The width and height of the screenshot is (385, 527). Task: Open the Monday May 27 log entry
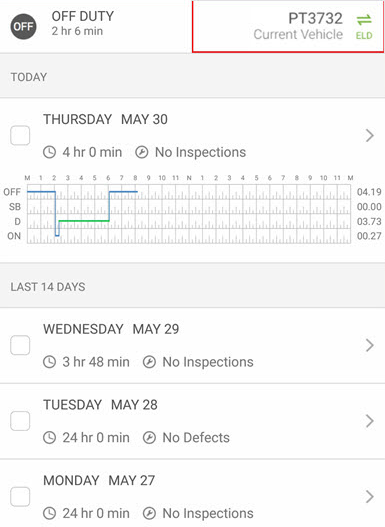(192, 493)
